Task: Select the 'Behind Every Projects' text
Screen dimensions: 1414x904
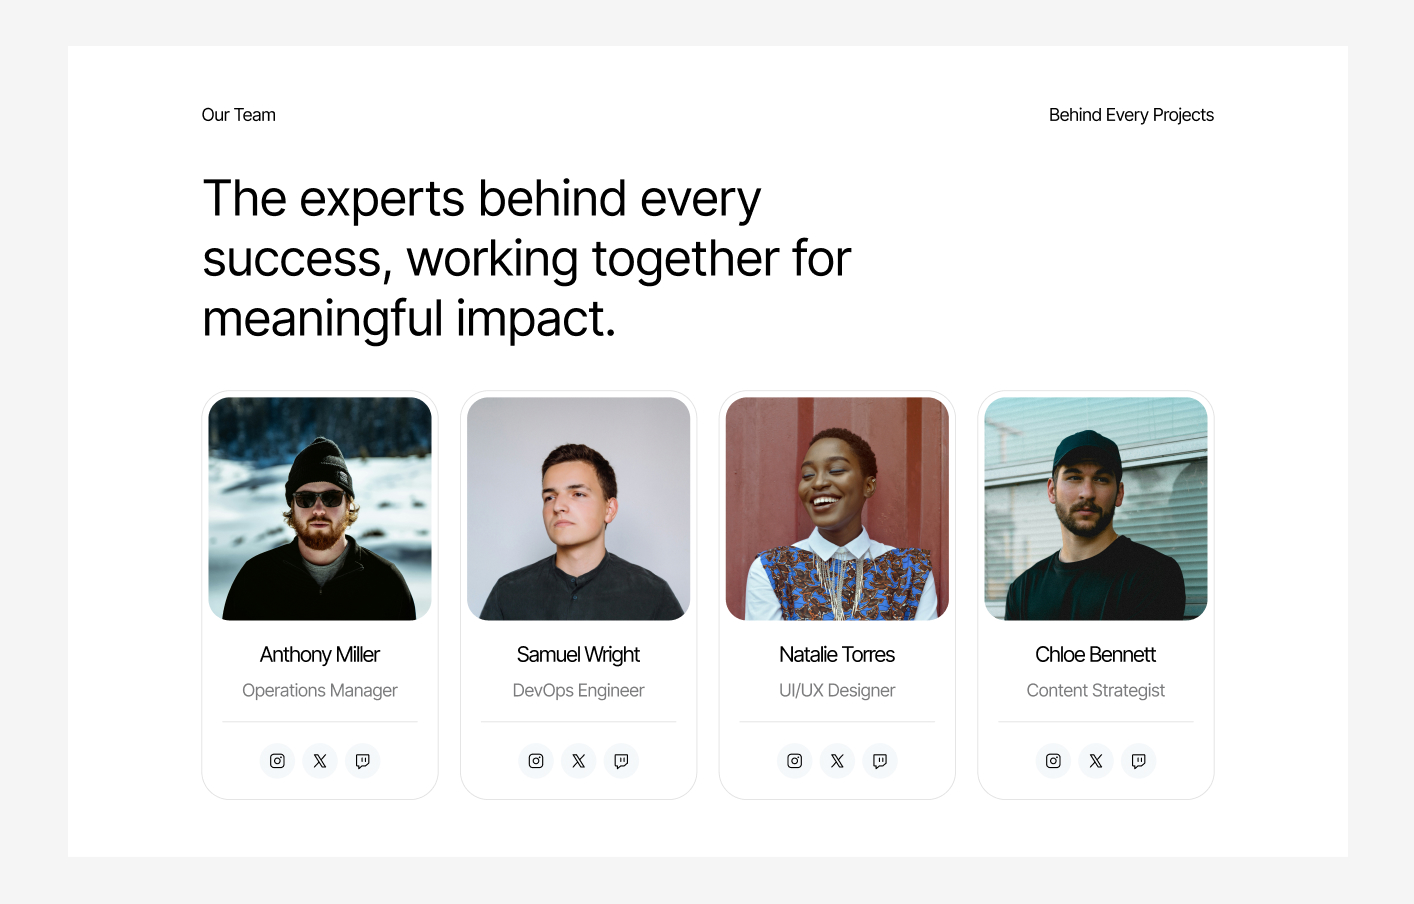Action: (x=1130, y=115)
